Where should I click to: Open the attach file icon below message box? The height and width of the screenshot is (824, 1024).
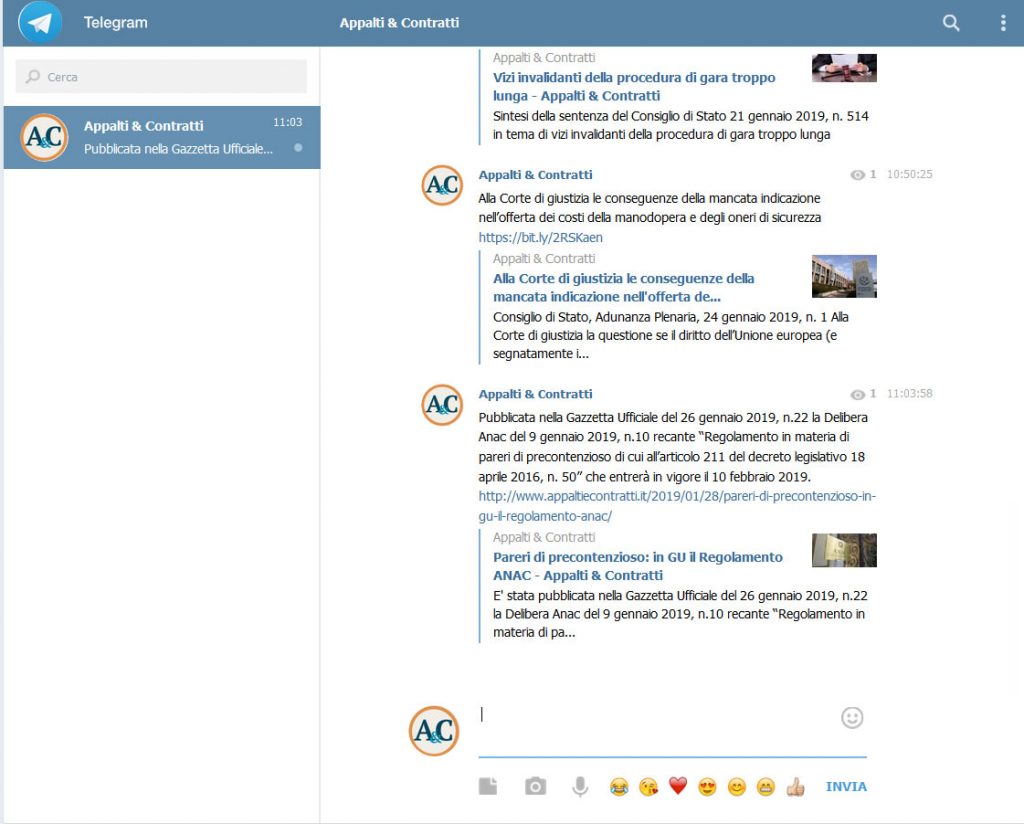pyautogui.click(x=488, y=786)
